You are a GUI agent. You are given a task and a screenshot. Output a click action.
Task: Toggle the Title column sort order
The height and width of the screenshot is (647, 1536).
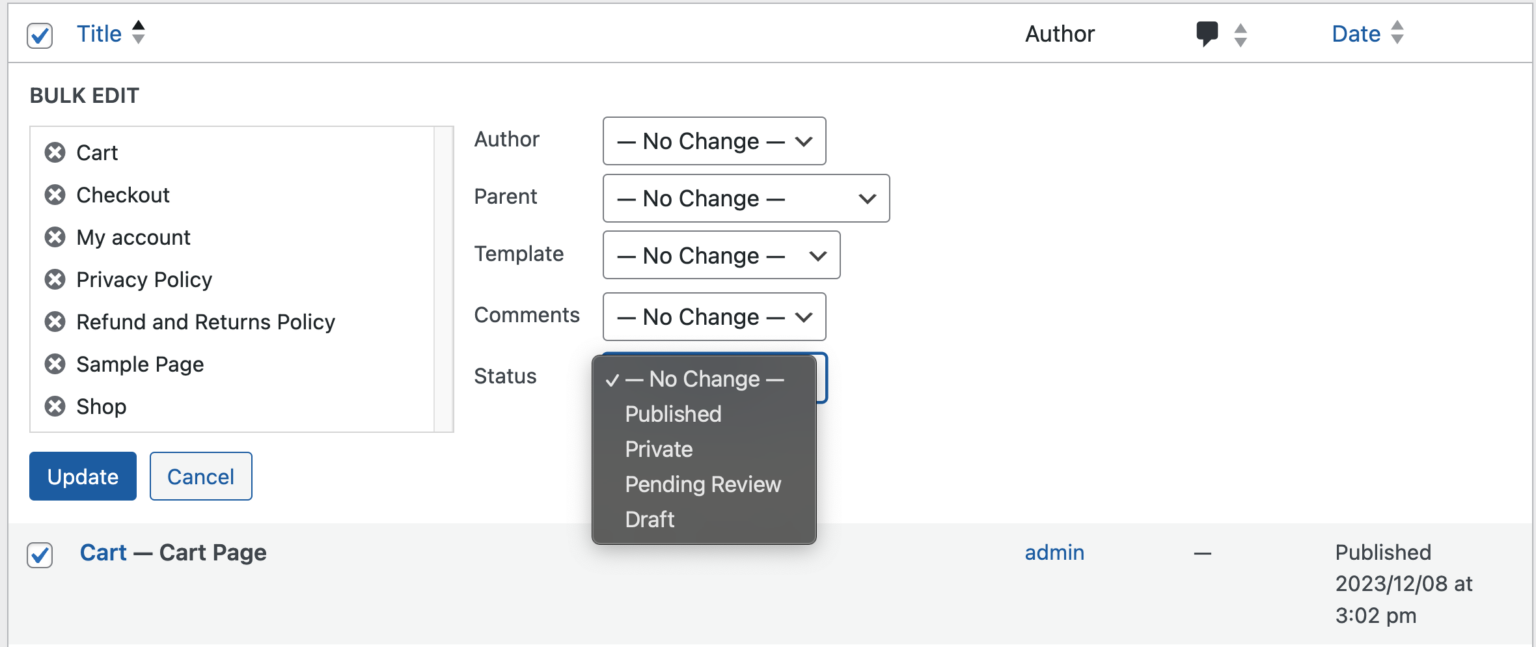tap(97, 33)
